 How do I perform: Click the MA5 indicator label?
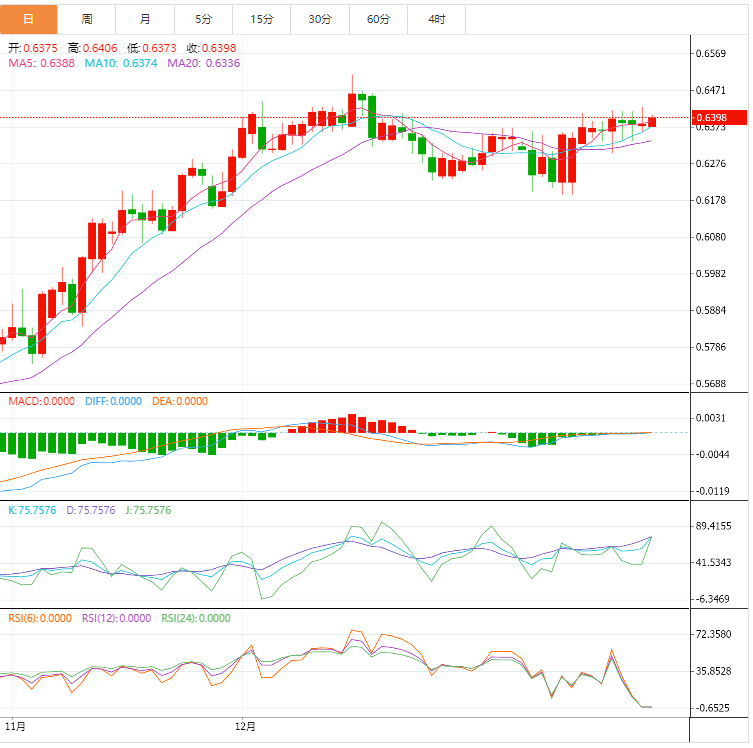point(41,63)
